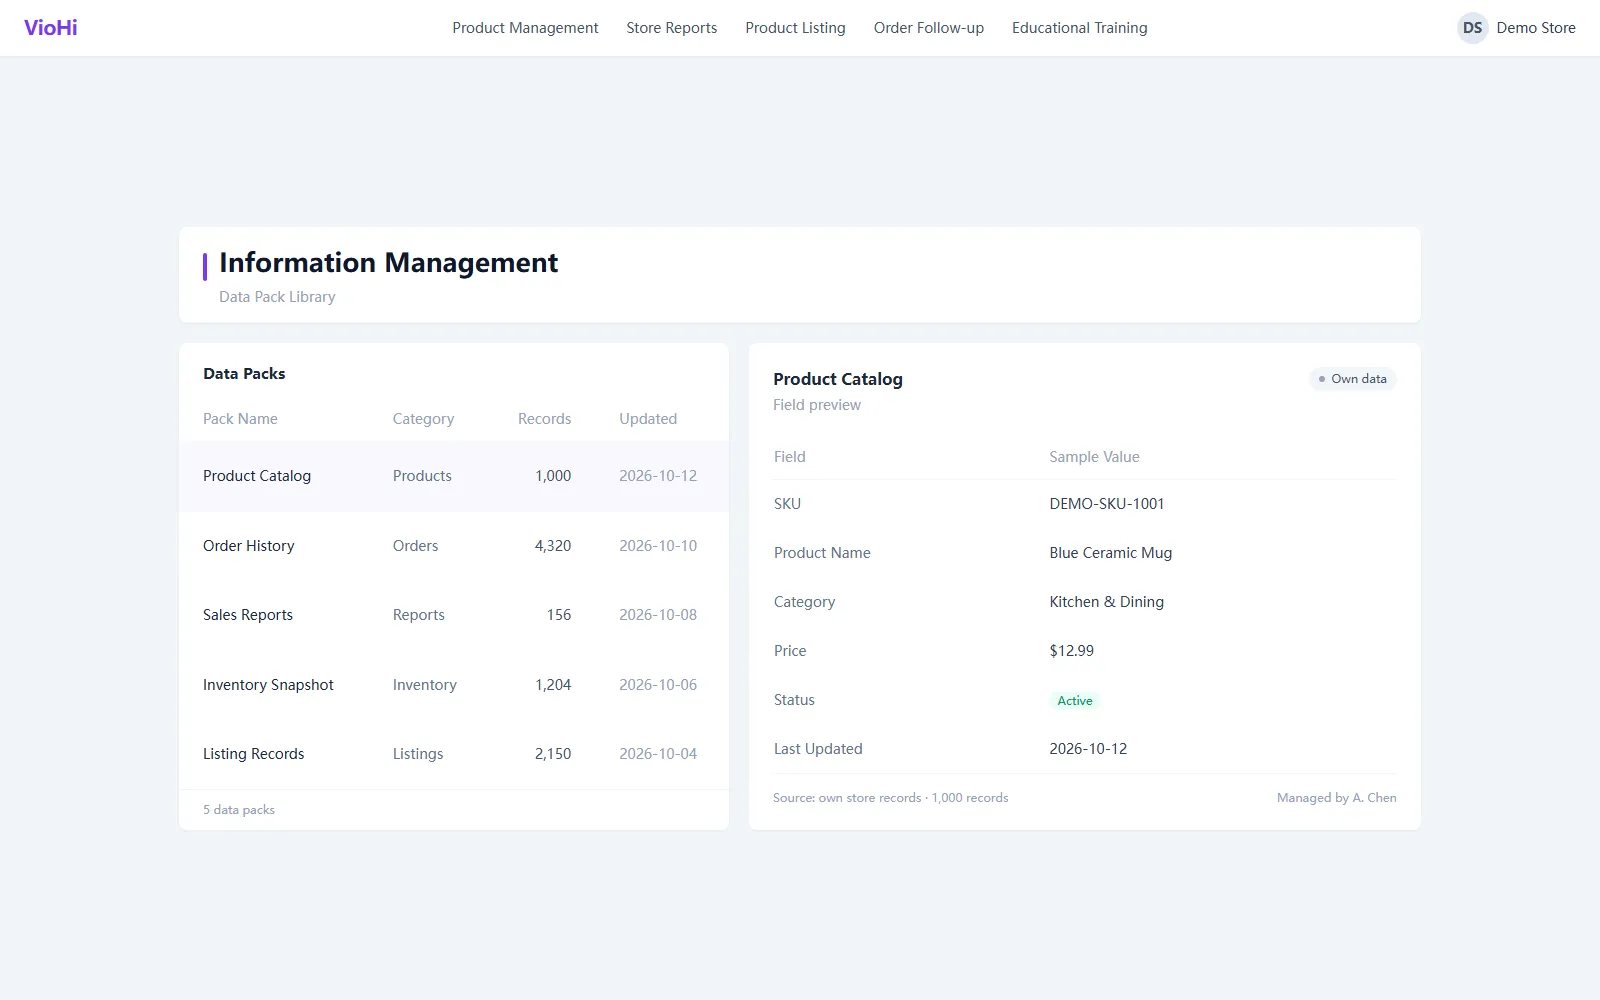Click the Inventory category cell
Viewport: 1600px width, 1000px height.
[x=424, y=685]
